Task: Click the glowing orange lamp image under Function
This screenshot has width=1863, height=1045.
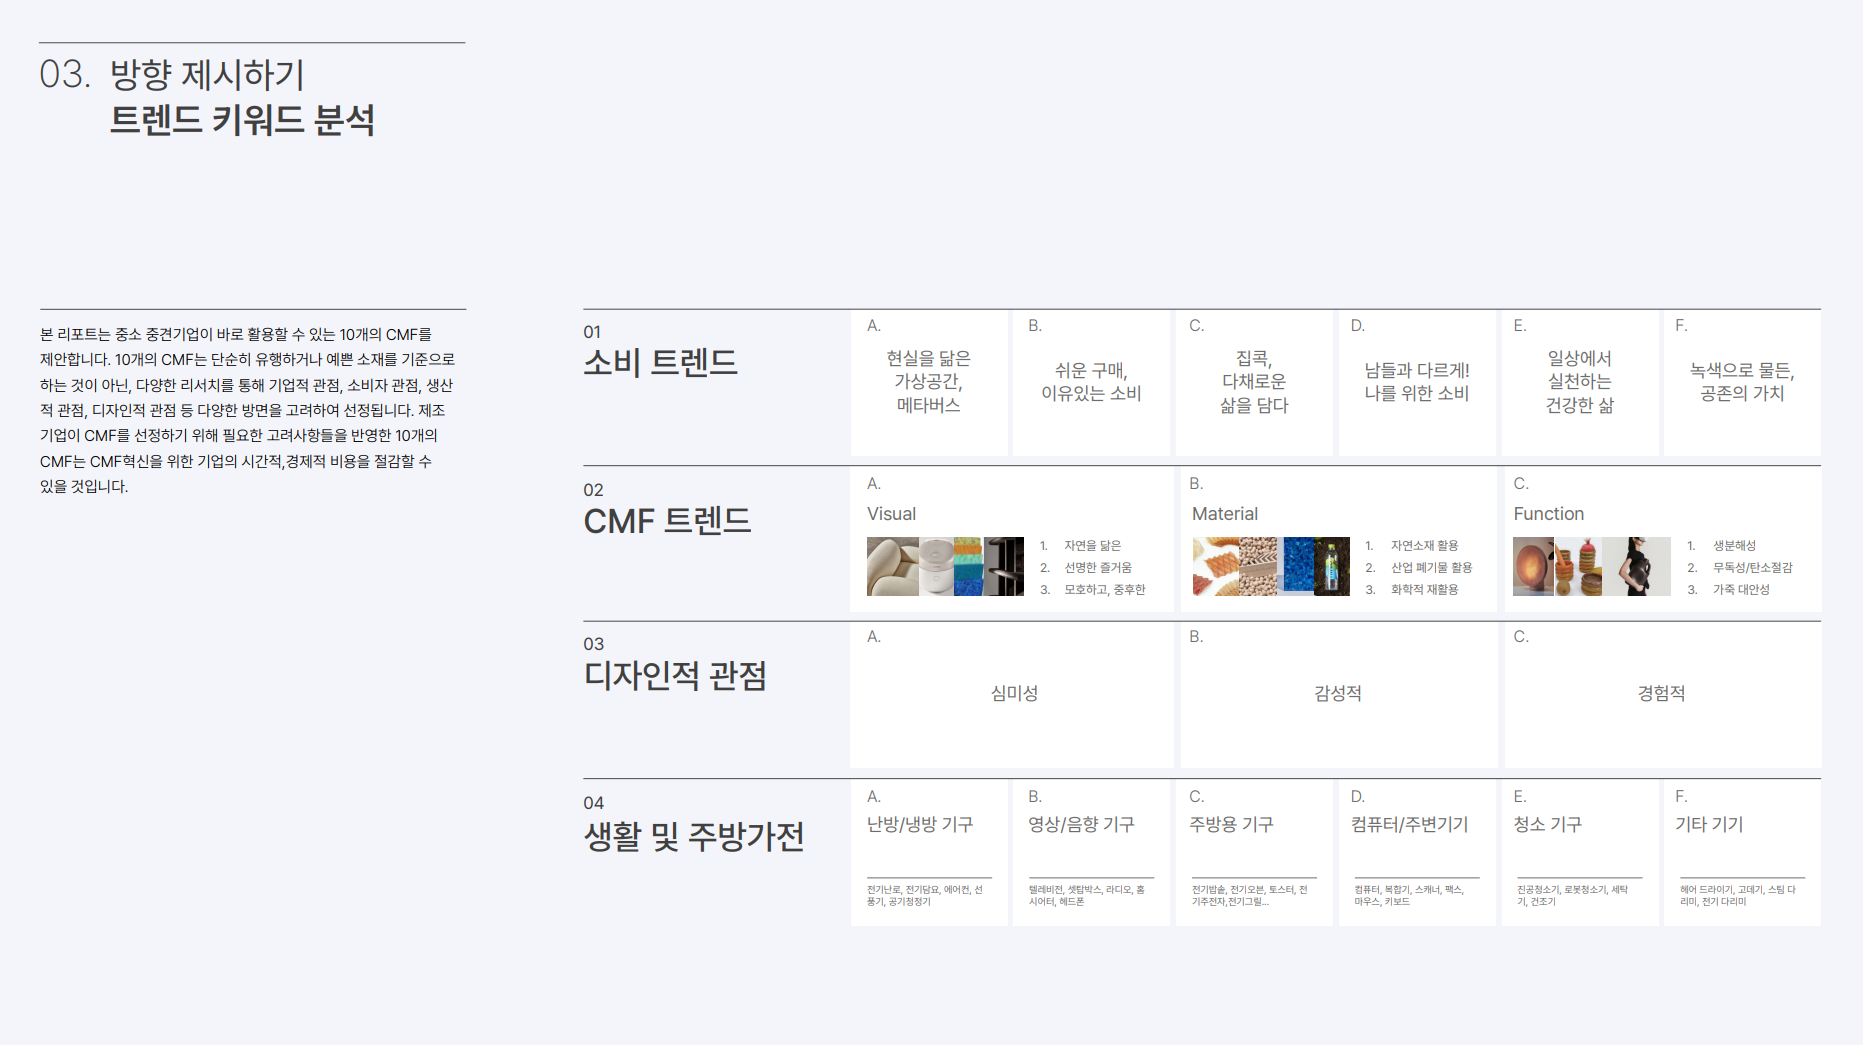Action: tap(1533, 566)
